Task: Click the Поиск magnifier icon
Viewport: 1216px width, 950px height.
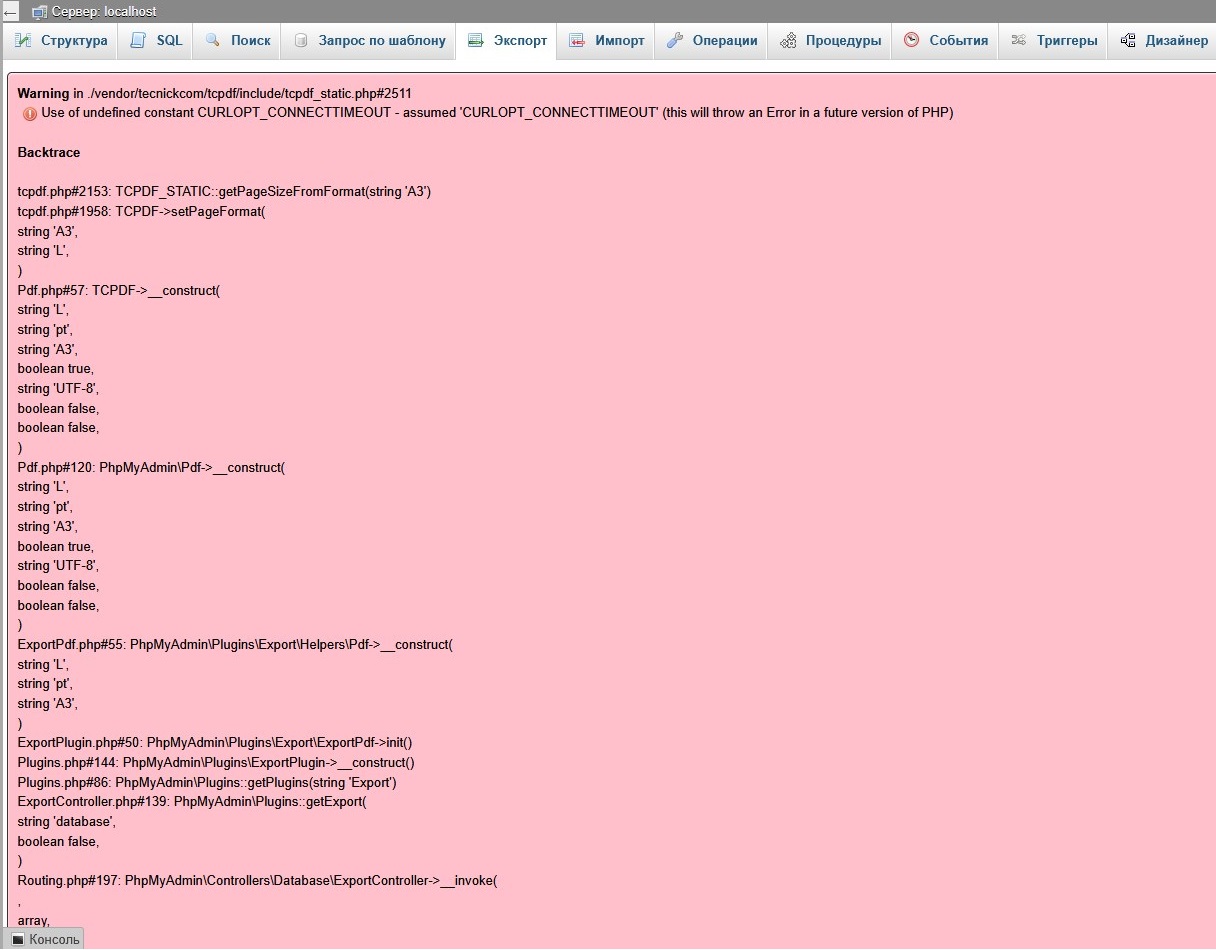Action: pos(213,41)
